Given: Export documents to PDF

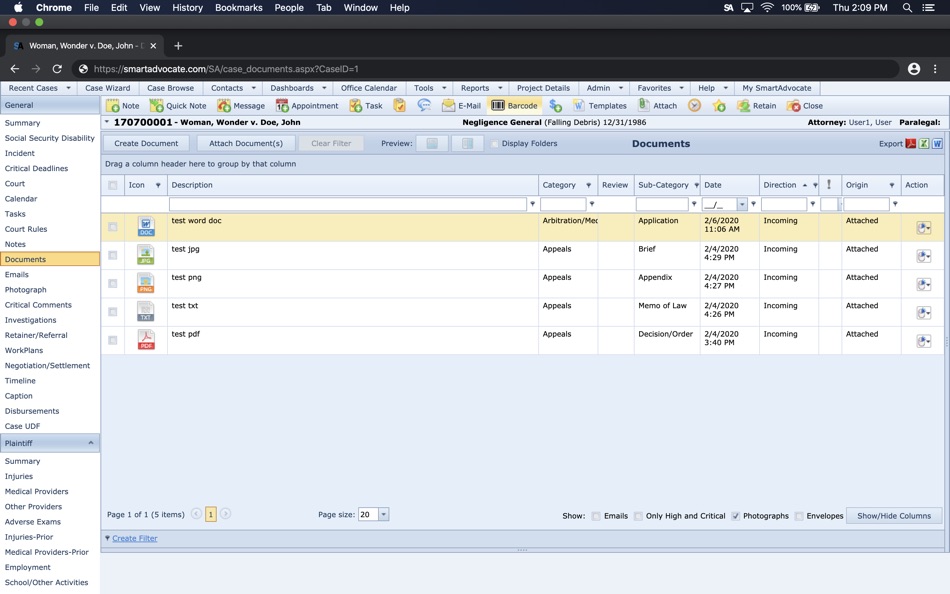Looking at the screenshot, I should coord(911,144).
